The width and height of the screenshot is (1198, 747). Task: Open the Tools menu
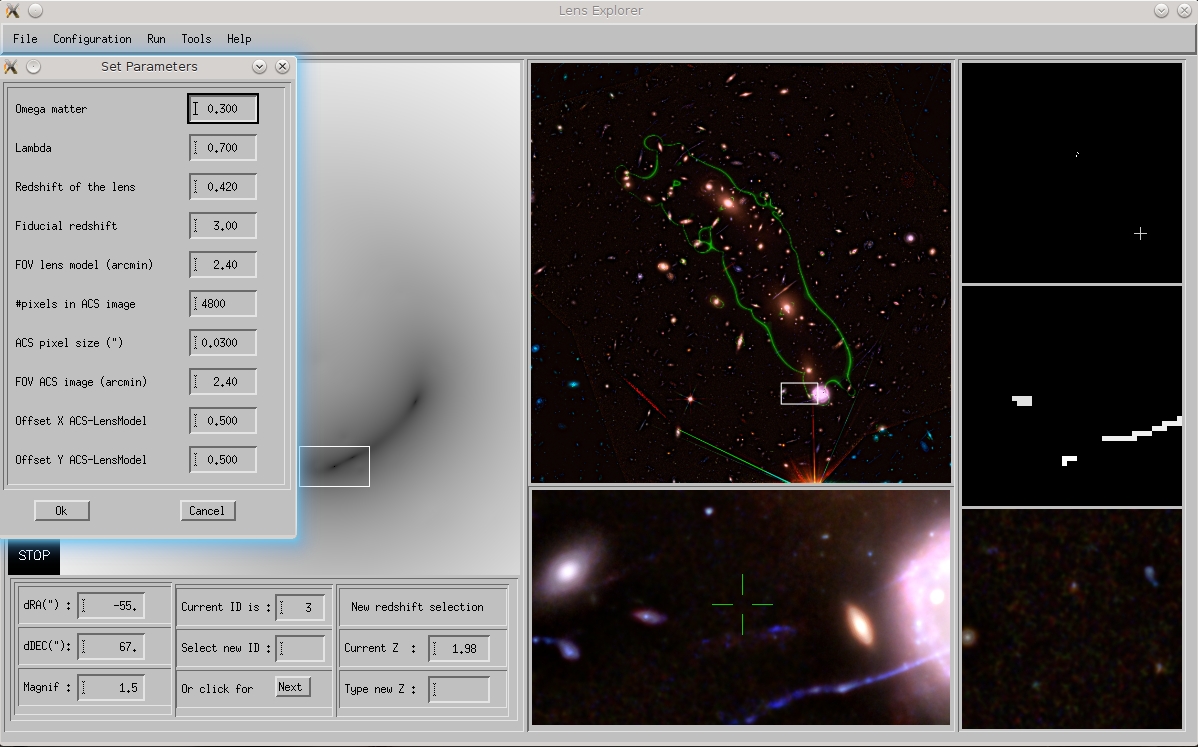[196, 39]
